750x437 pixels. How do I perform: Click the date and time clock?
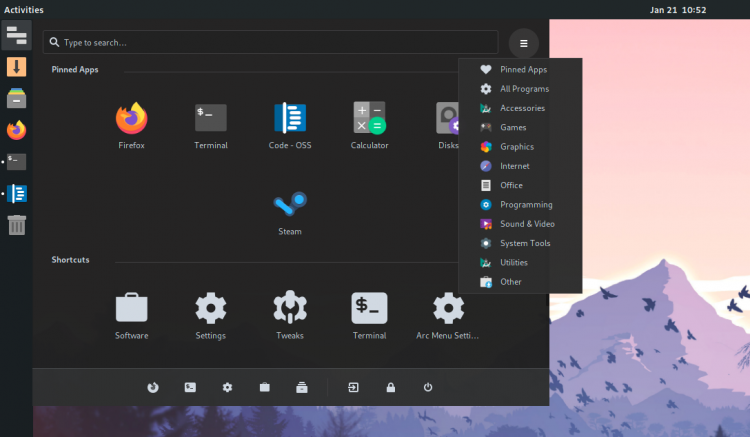pyautogui.click(x=678, y=10)
